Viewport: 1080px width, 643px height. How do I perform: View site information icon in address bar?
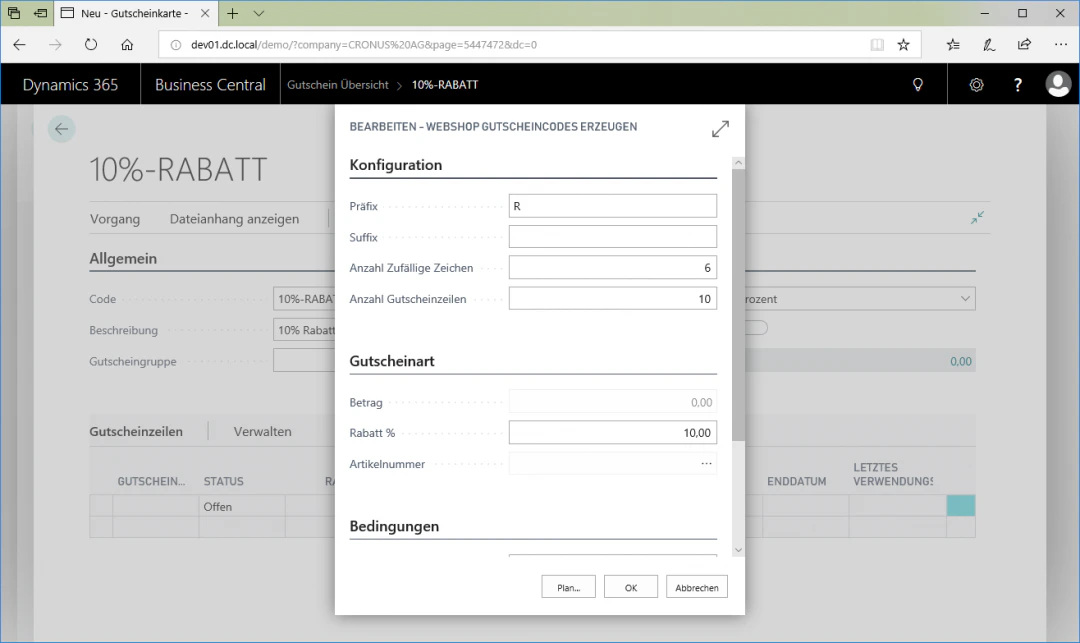[x=176, y=45]
